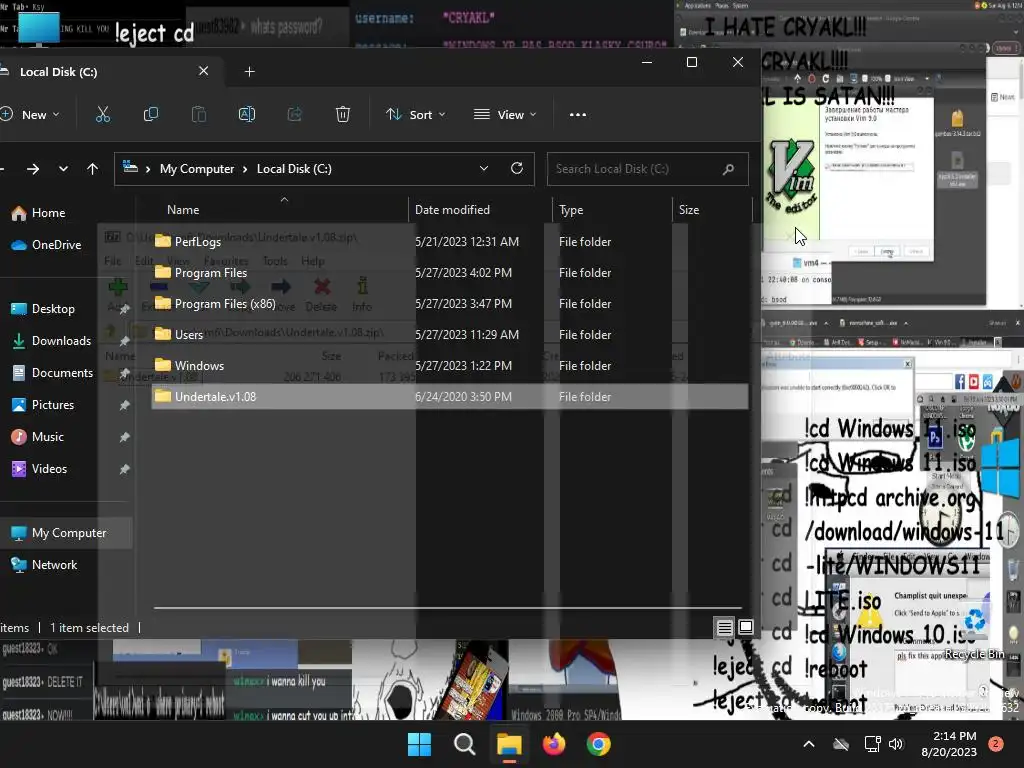Open the See more ellipsis menu

click(577, 114)
